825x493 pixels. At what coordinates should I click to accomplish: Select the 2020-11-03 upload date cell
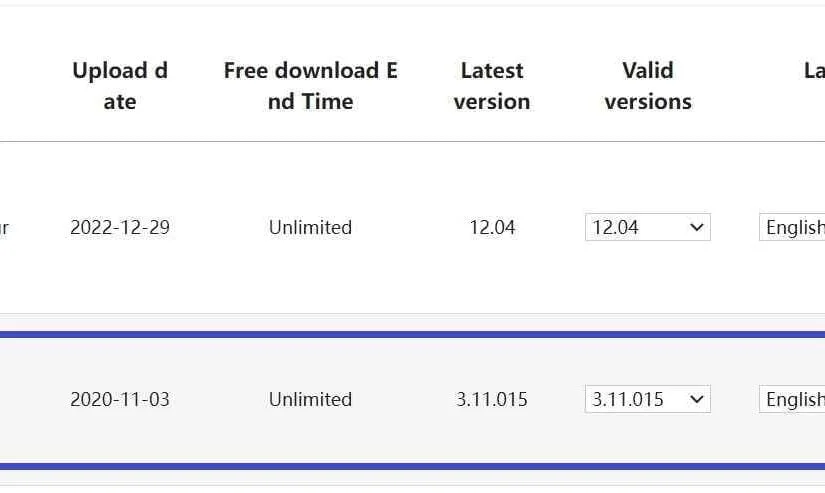(120, 399)
